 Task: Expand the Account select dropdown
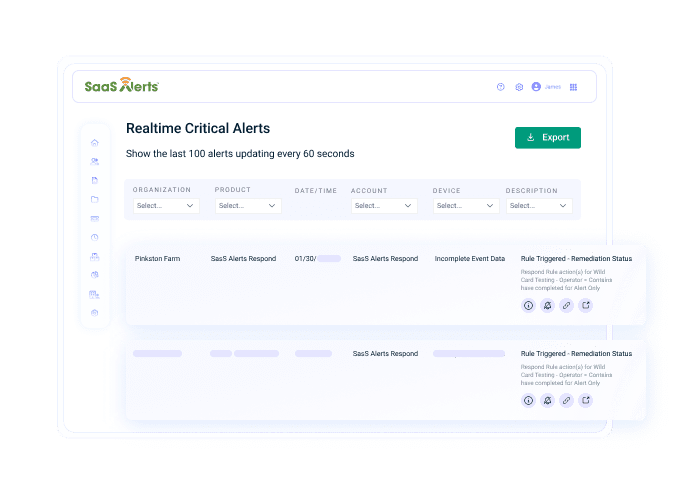[384, 205]
